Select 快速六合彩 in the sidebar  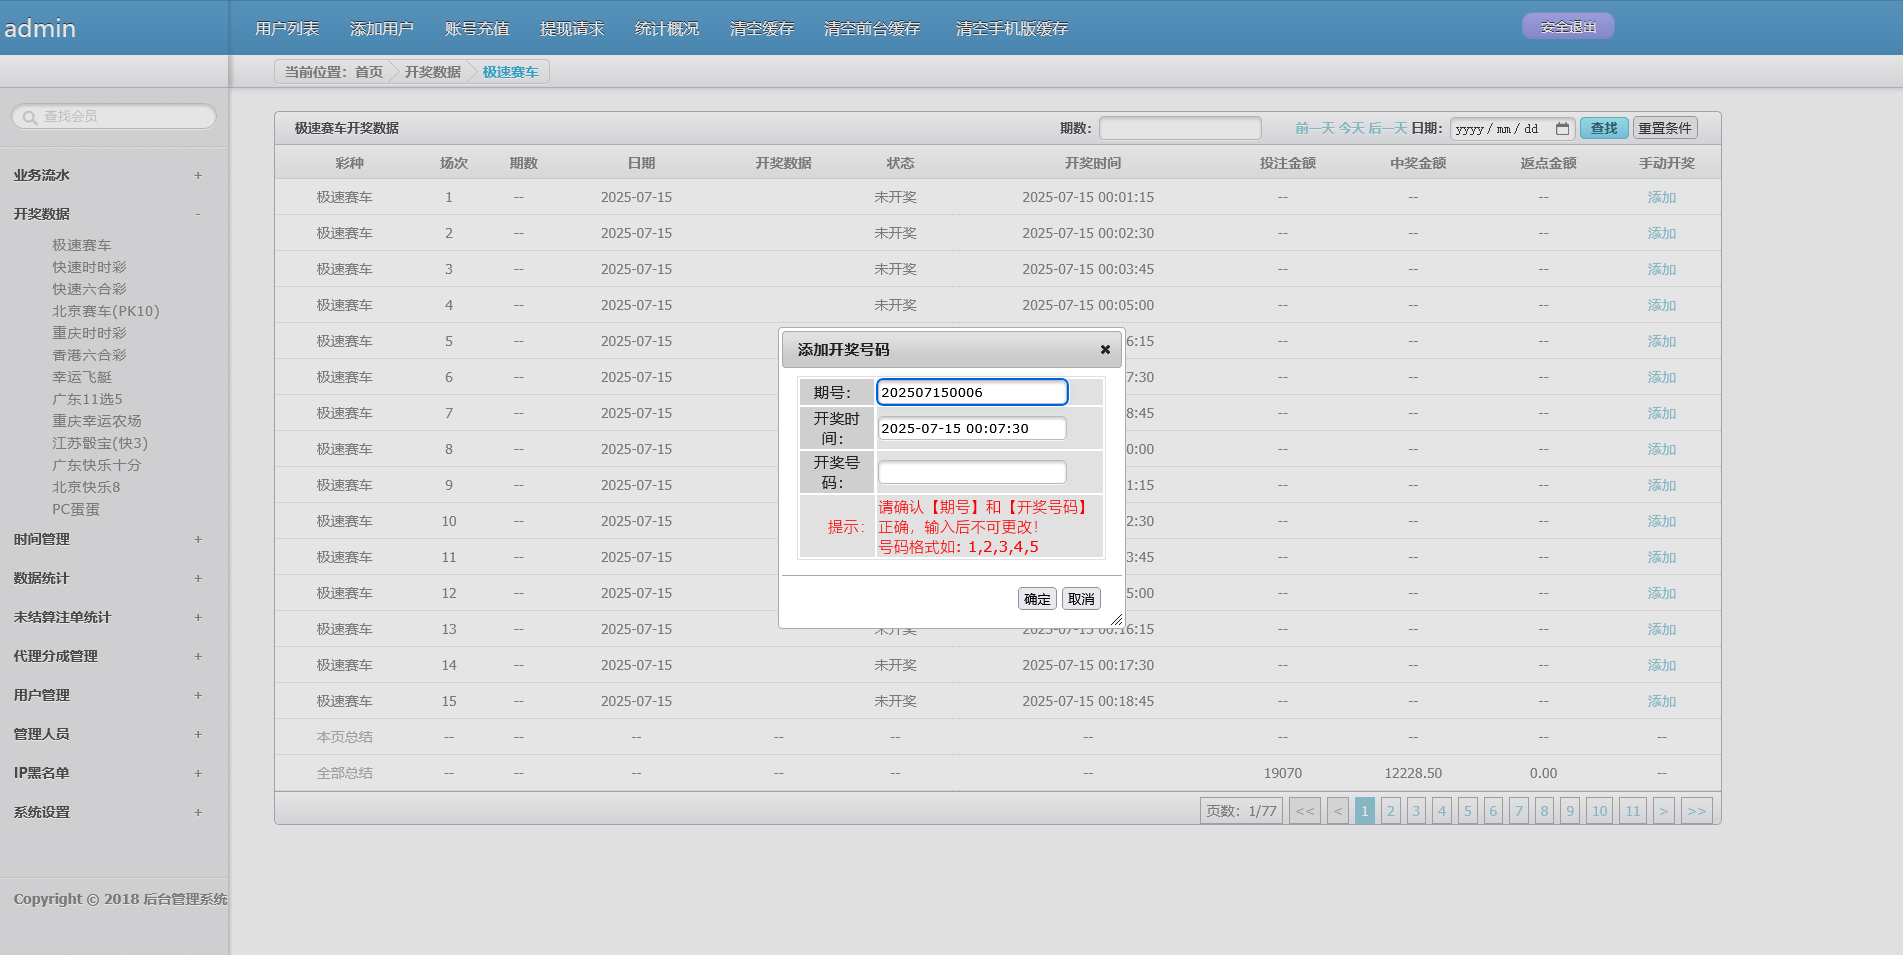(x=89, y=289)
